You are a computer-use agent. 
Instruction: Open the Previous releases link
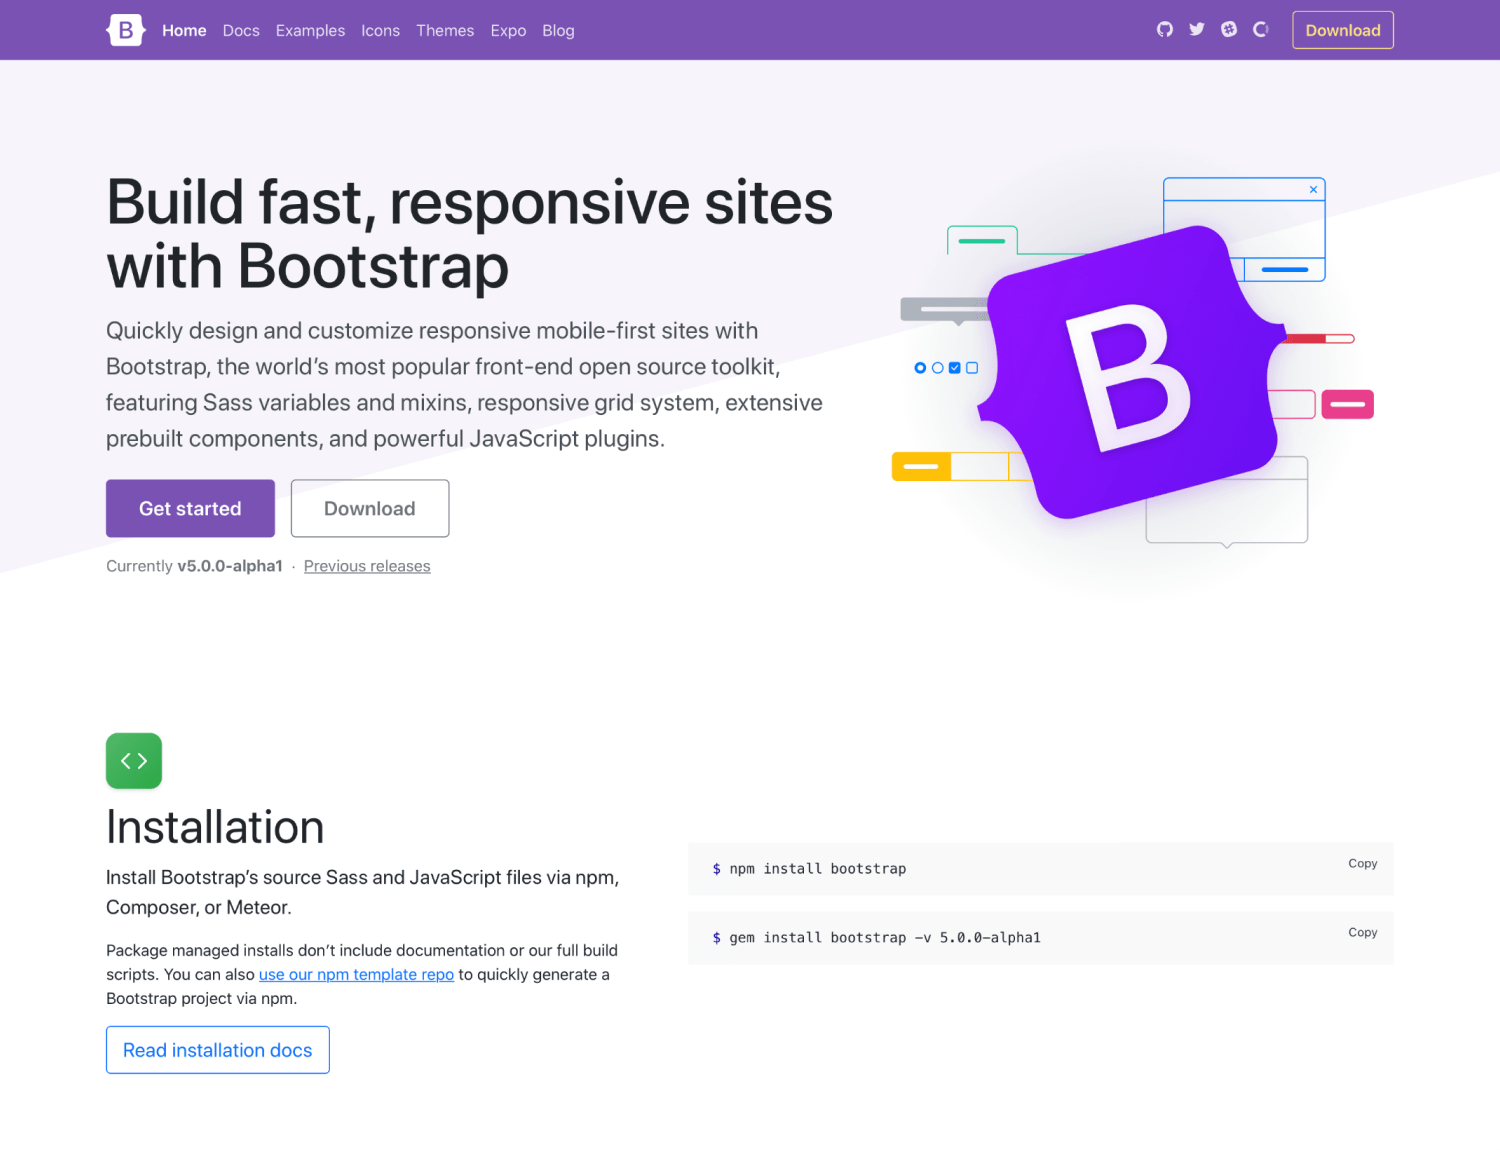367,566
